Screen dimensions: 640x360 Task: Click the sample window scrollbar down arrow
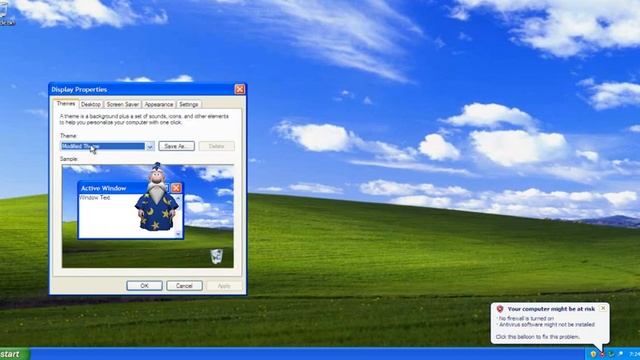pos(178,233)
